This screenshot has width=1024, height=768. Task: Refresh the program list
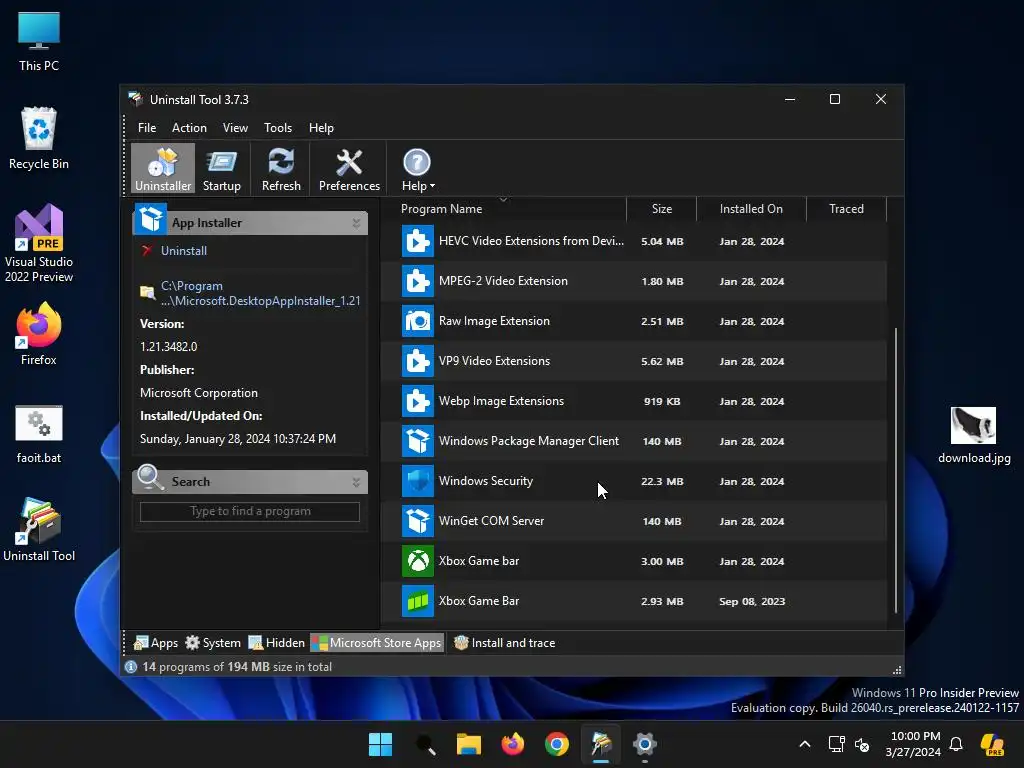(281, 168)
